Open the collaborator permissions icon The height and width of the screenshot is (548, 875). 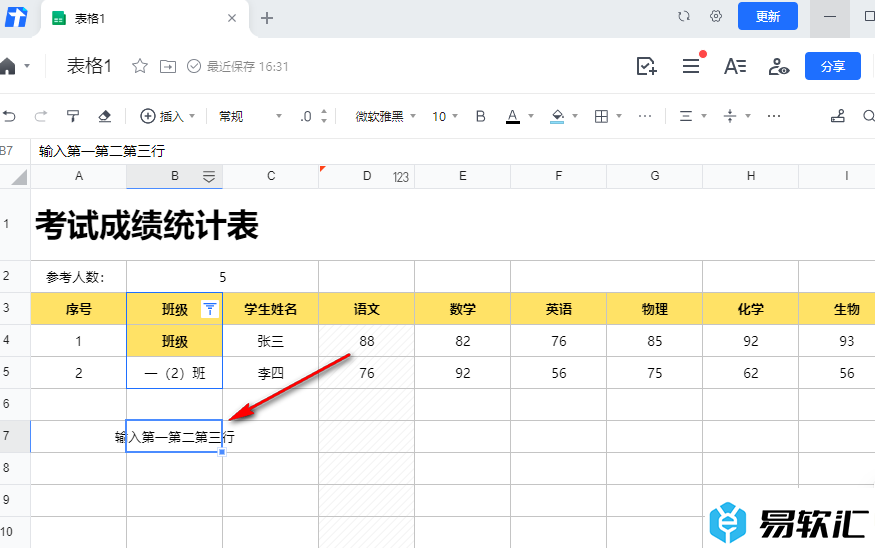(778, 66)
